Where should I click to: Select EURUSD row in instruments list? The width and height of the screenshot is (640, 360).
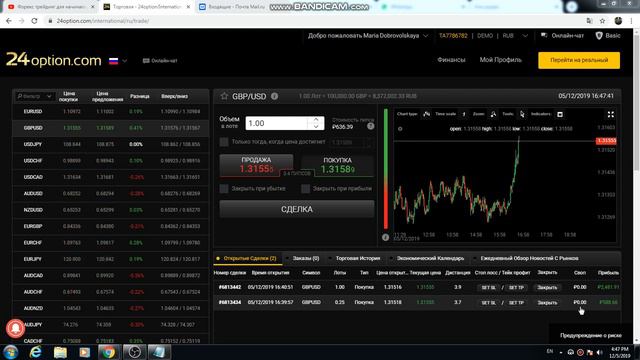click(111, 111)
